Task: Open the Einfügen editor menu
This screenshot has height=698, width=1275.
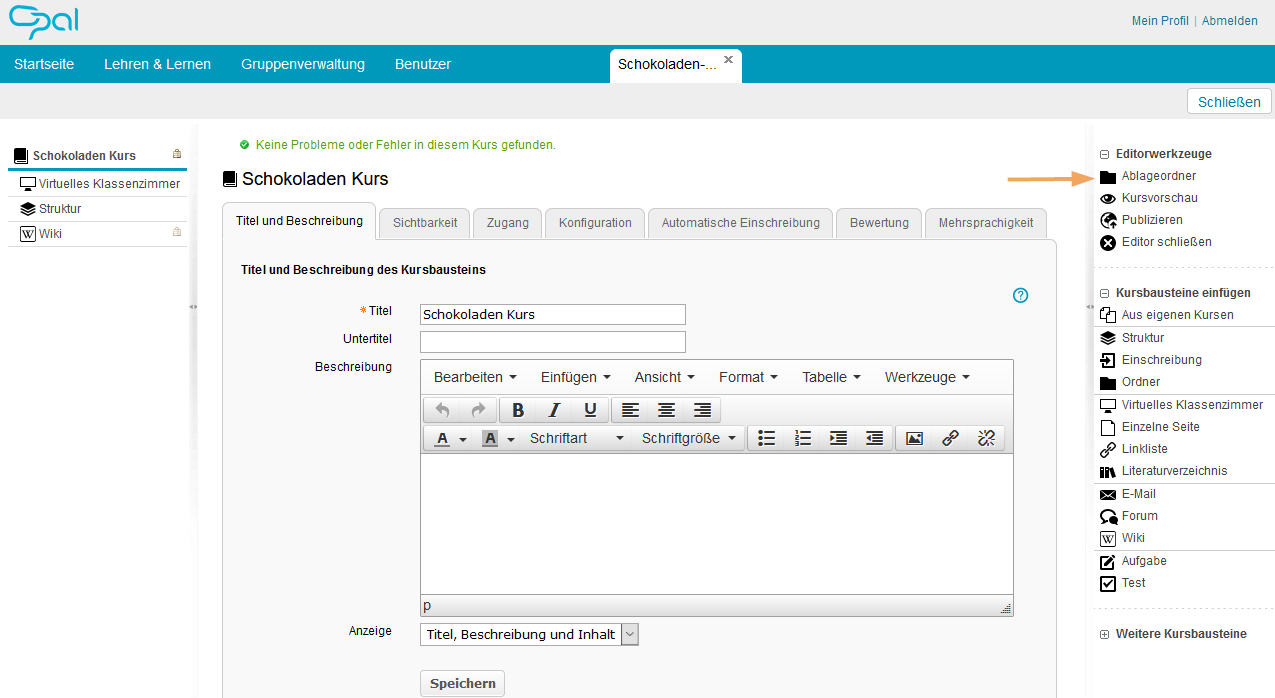Action: pos(576,377)
